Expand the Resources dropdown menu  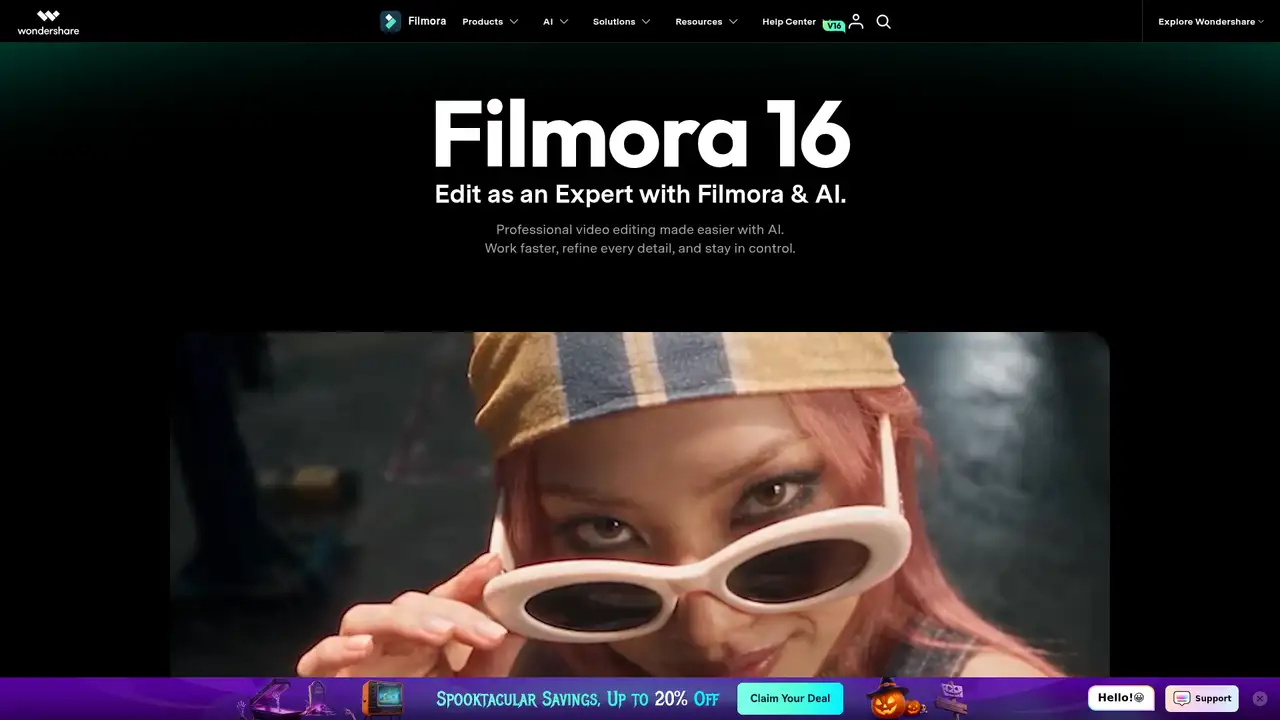point(707,21)
